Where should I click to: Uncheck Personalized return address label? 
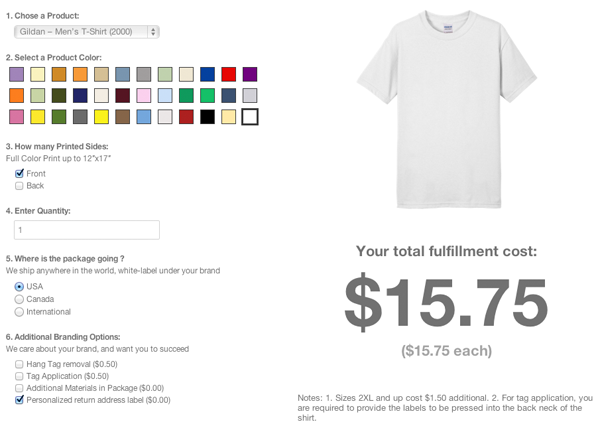click(x=20, y=400)
